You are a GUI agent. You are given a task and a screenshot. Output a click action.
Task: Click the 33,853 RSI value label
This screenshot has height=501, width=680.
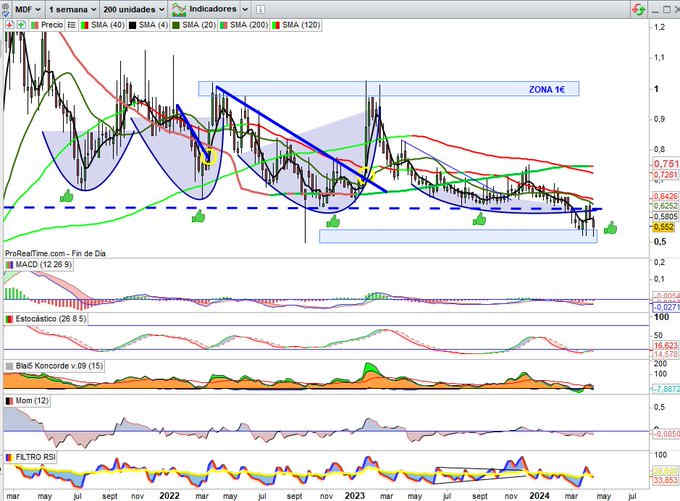pyautogui.click(x=666, y=480)
